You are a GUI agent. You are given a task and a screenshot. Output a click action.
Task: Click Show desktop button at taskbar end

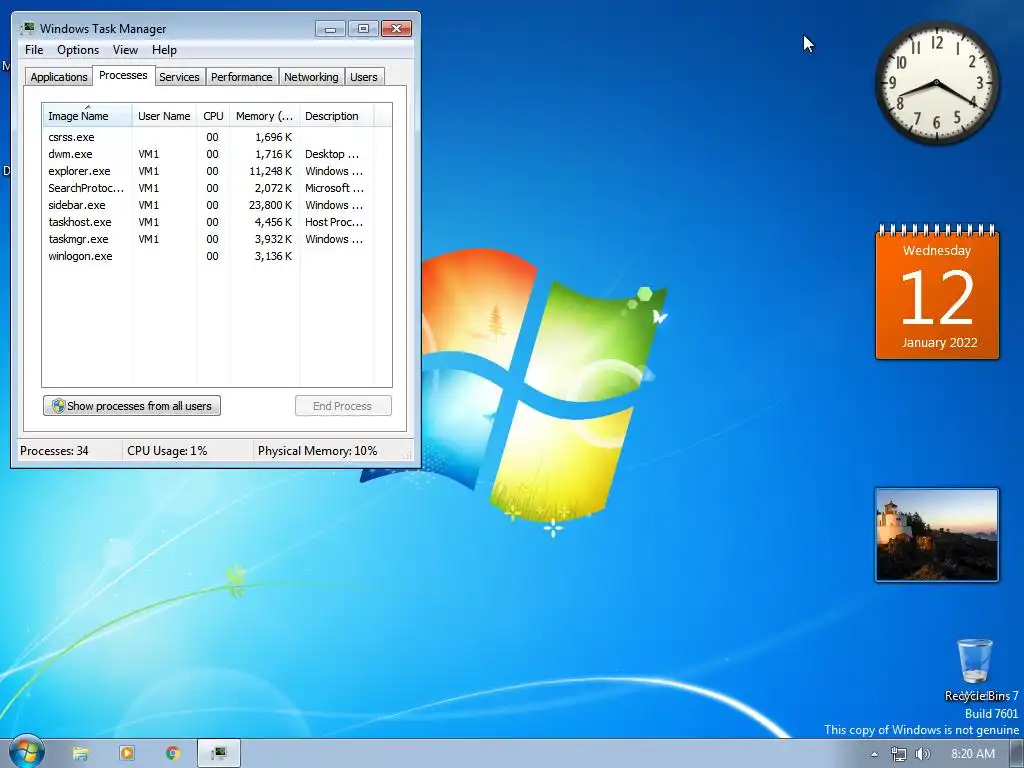[1017, 754]
